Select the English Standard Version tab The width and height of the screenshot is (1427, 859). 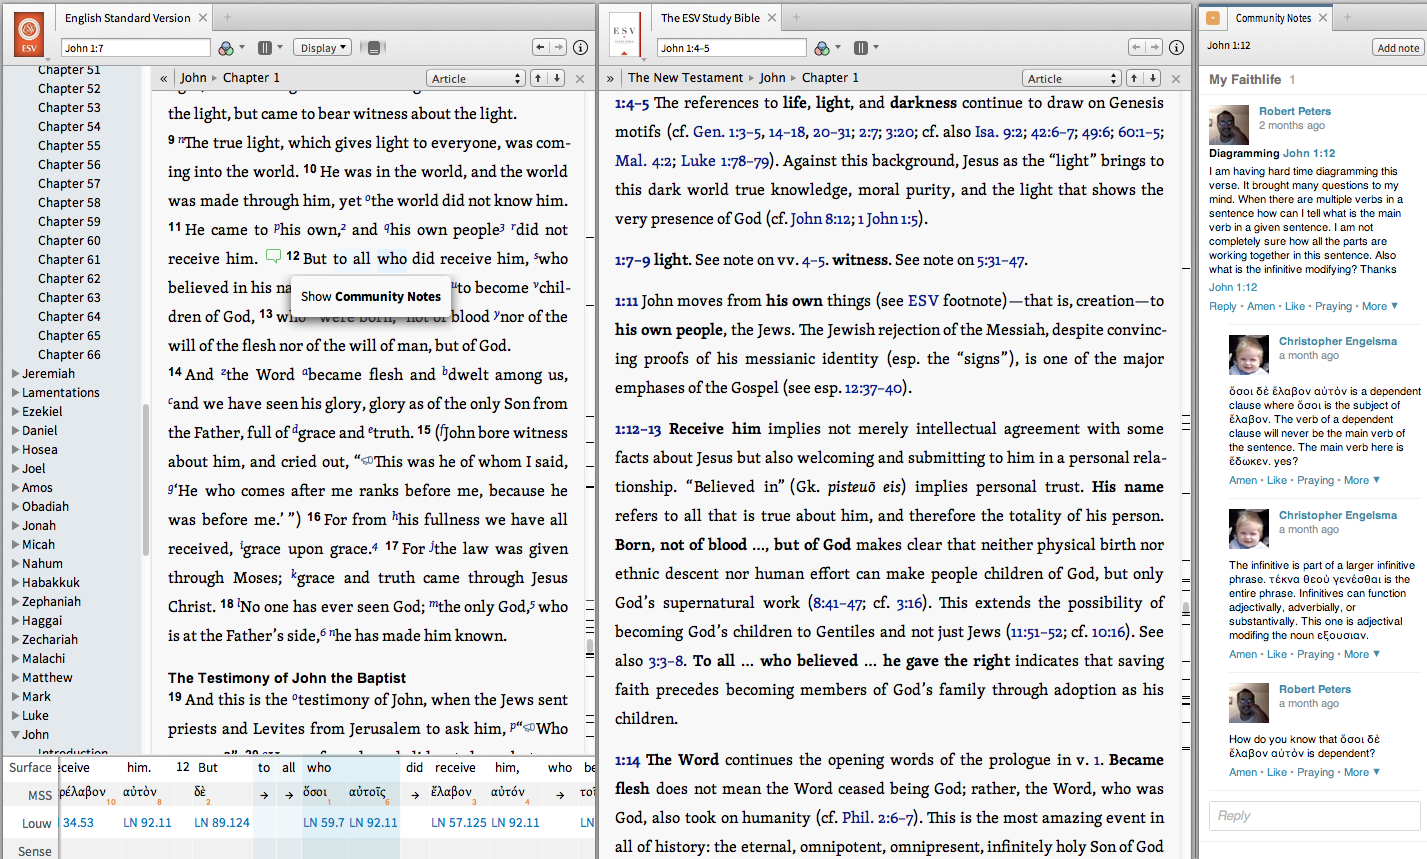[x=127, y=18]
